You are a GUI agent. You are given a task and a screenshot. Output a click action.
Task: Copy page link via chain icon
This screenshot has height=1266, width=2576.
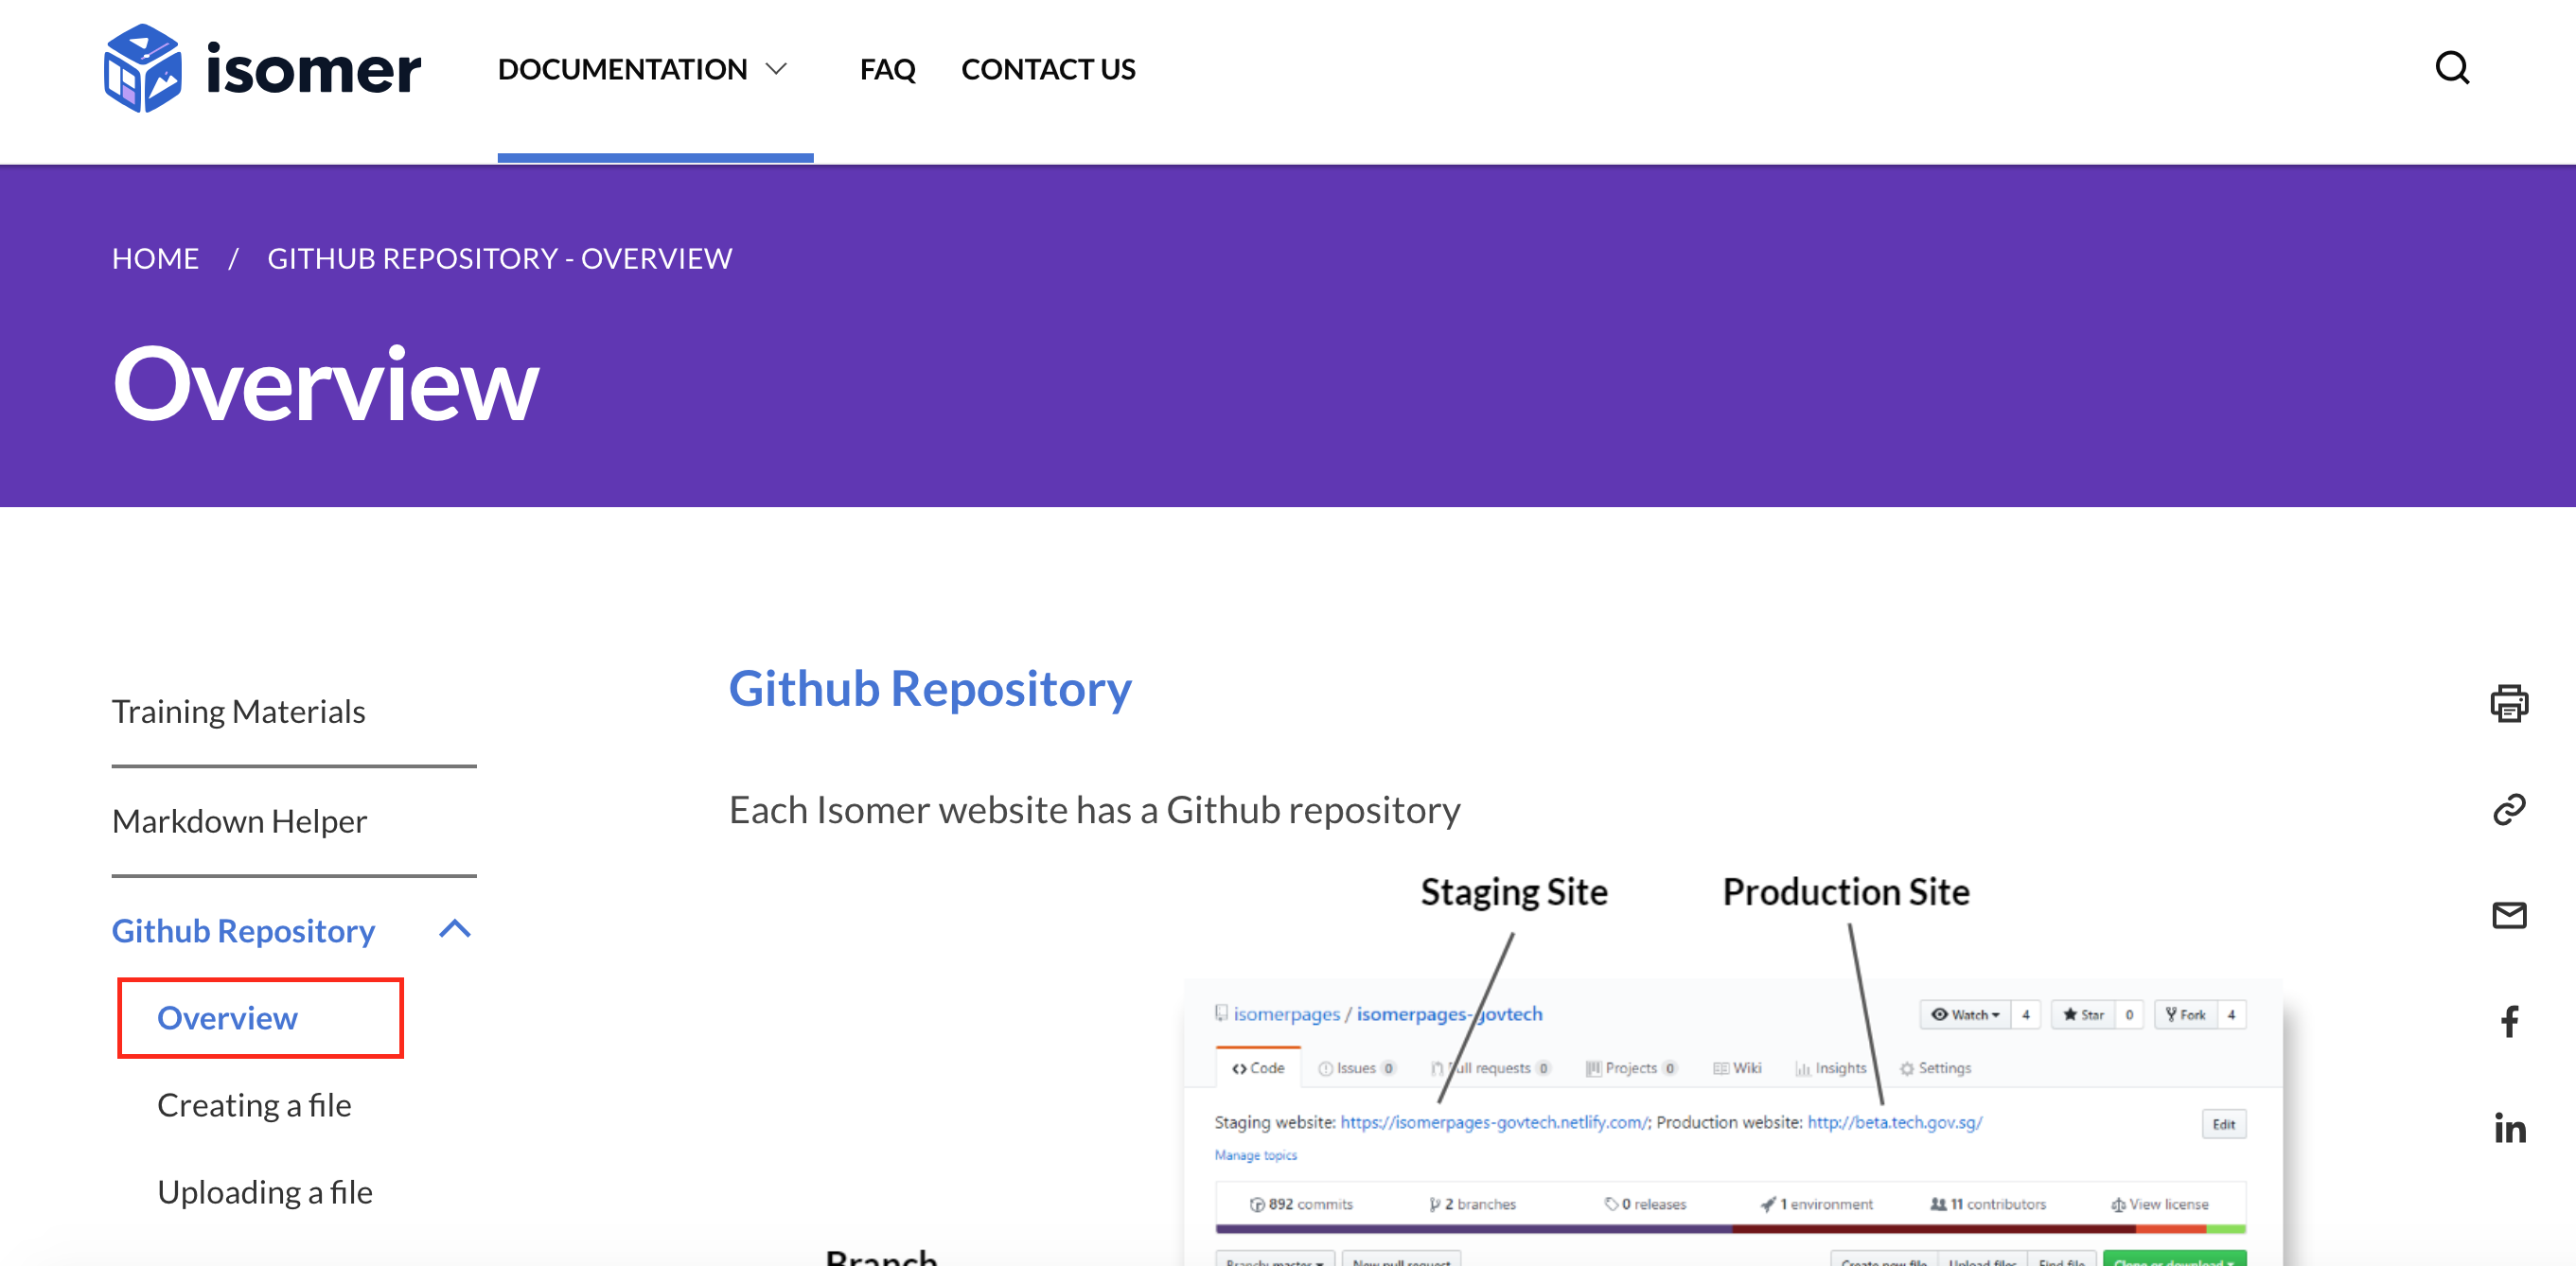(2508, 809)
